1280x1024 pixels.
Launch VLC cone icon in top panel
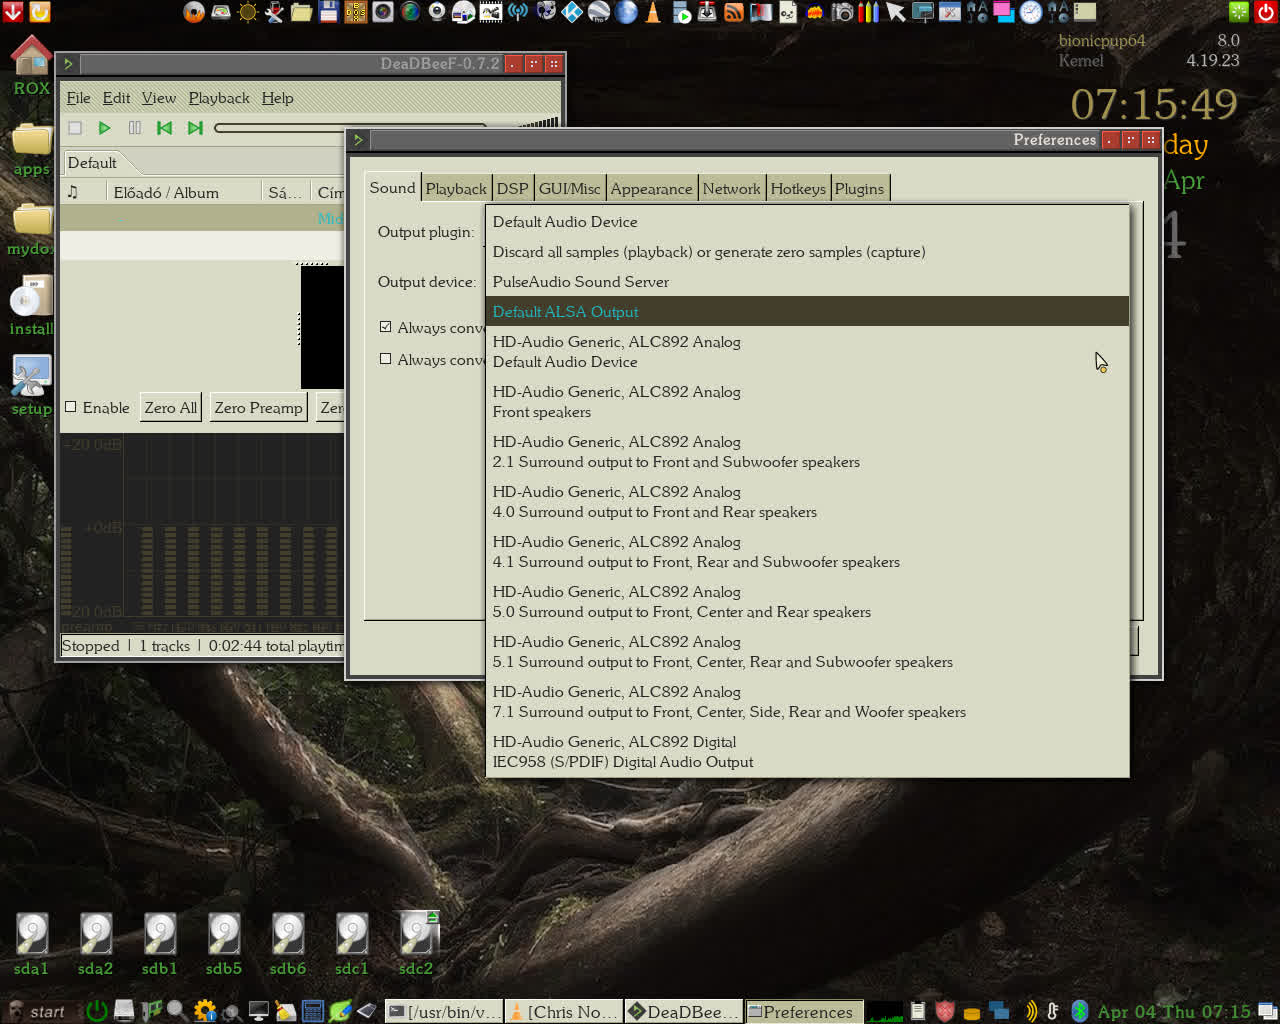[x=653, y=12]
